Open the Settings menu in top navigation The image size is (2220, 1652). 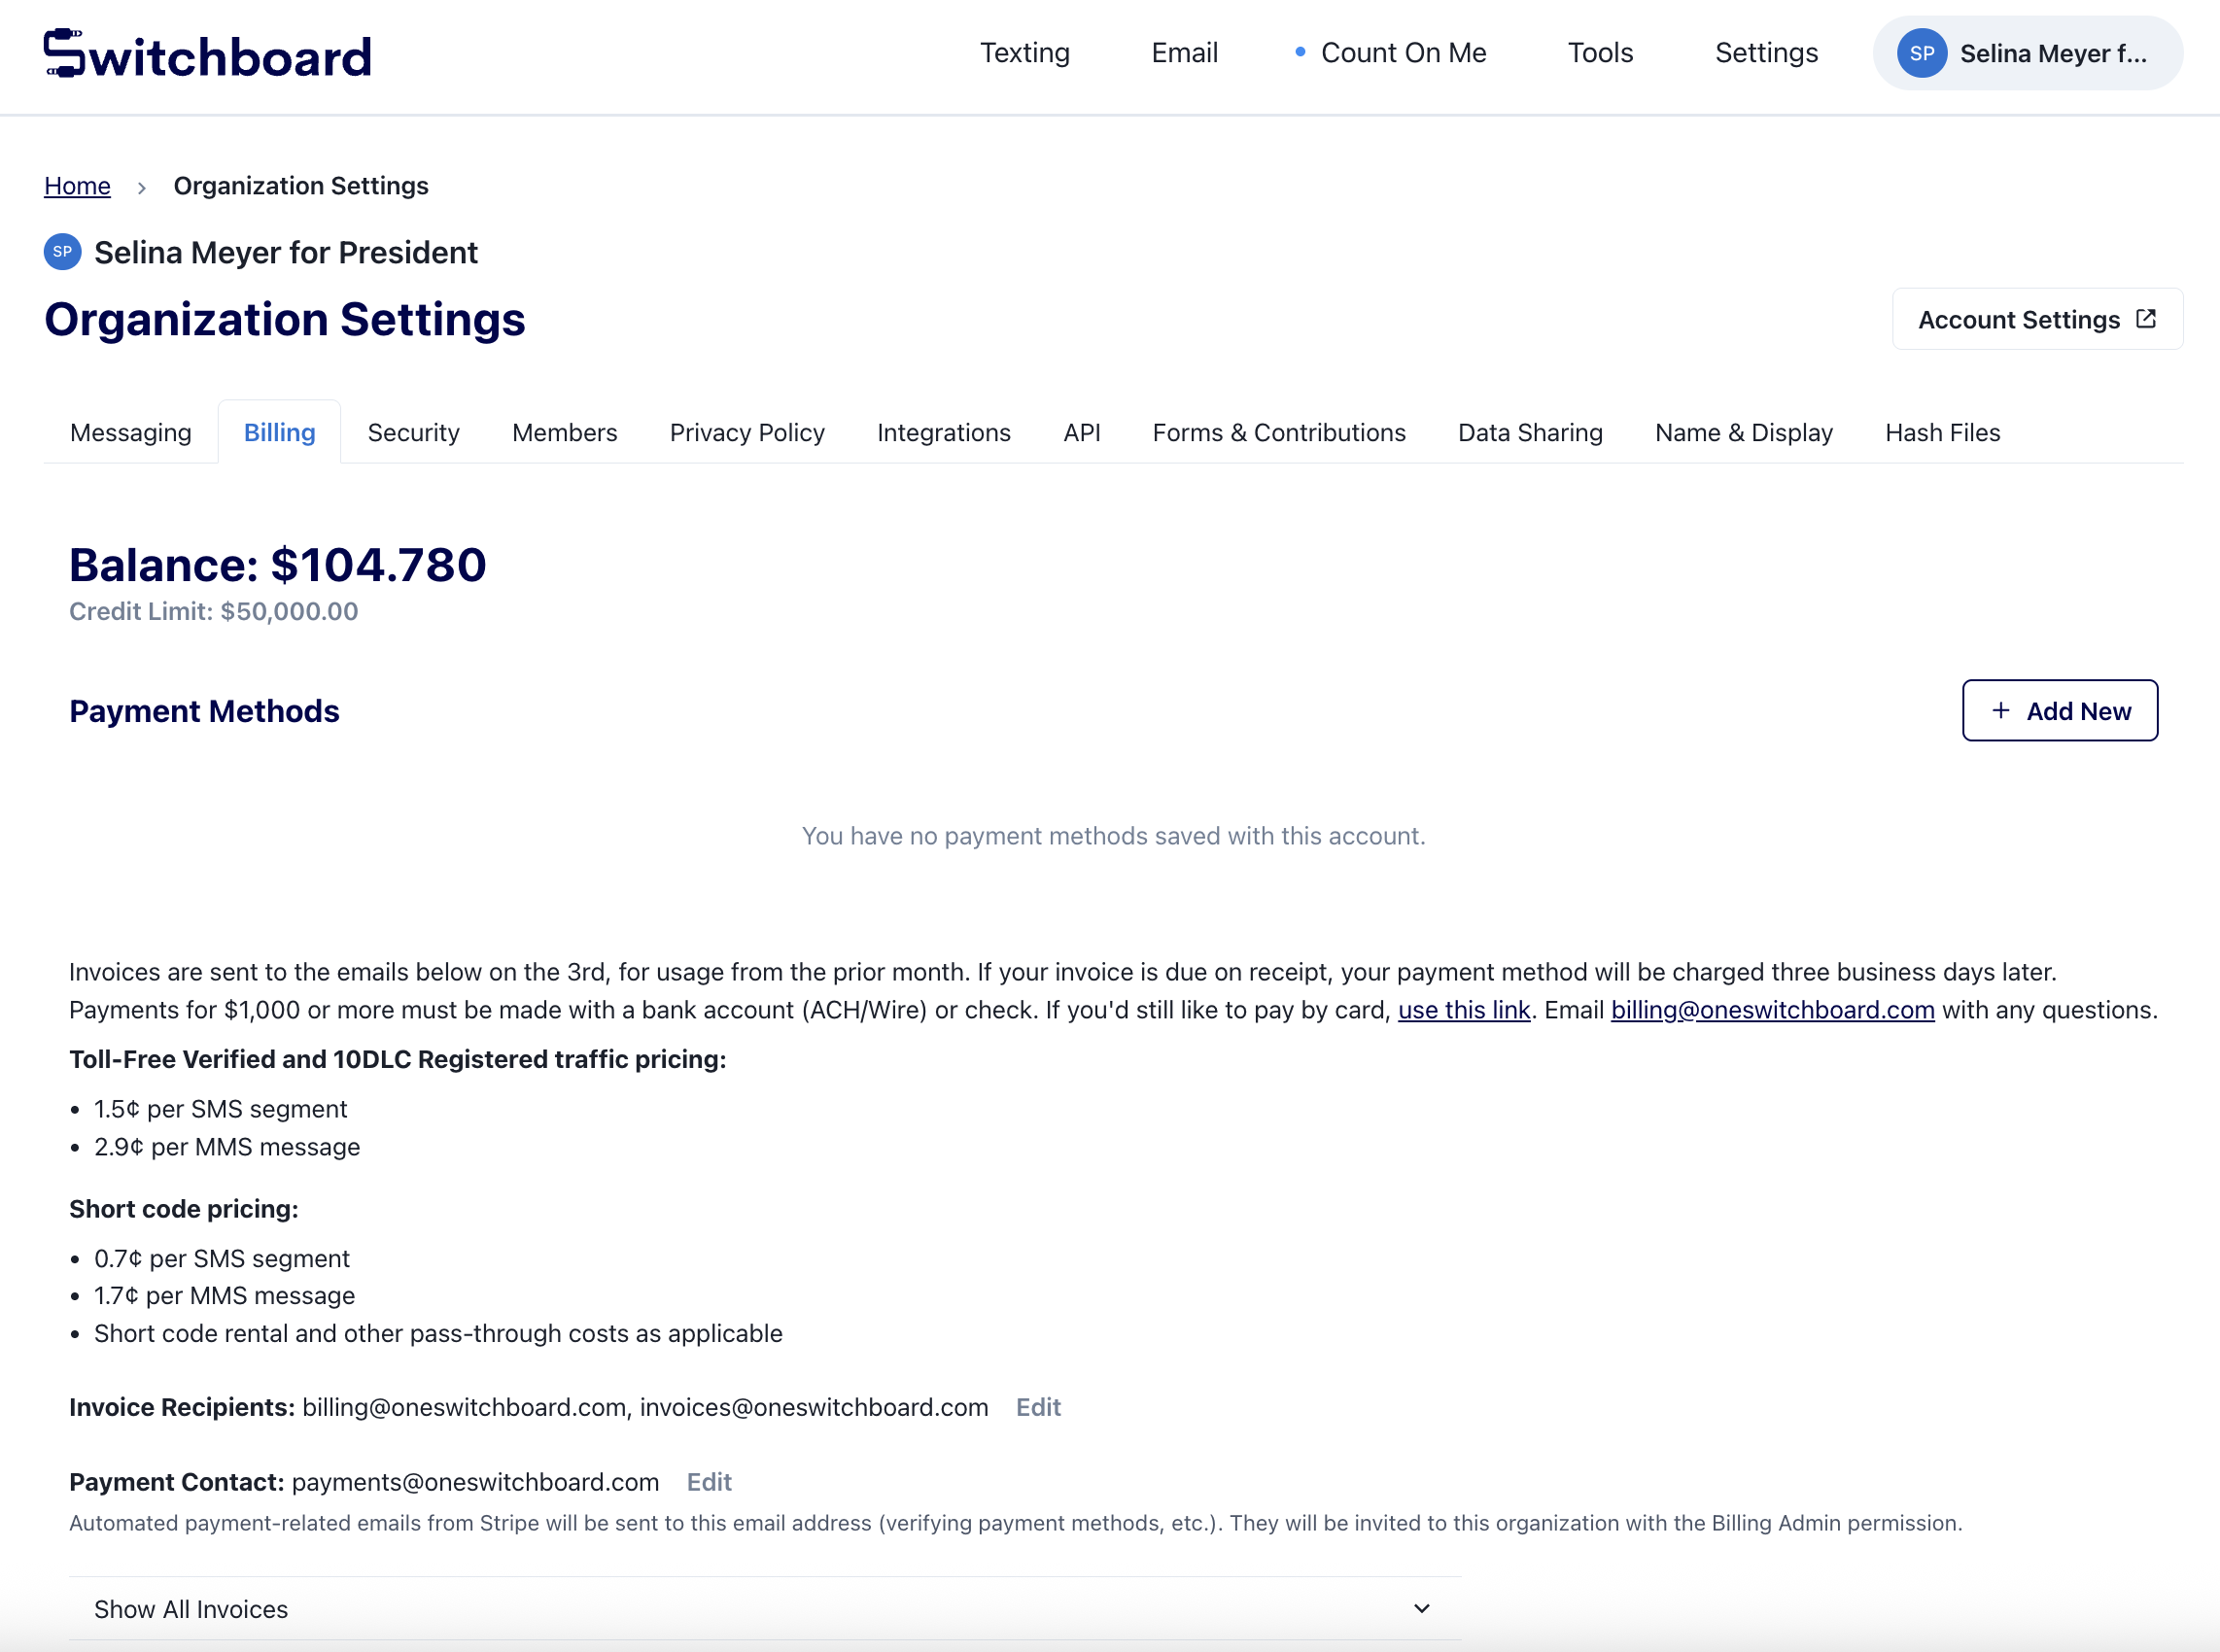[x=1766, y=53]
